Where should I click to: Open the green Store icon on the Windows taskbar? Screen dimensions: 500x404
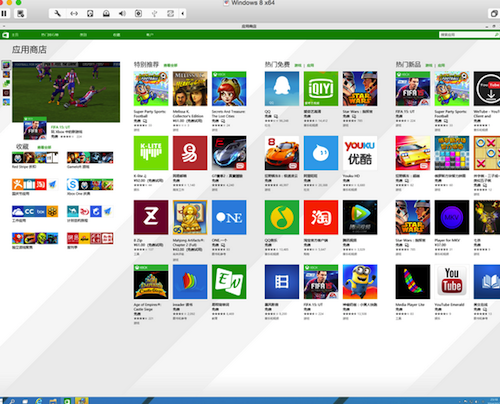click(67, 401)
